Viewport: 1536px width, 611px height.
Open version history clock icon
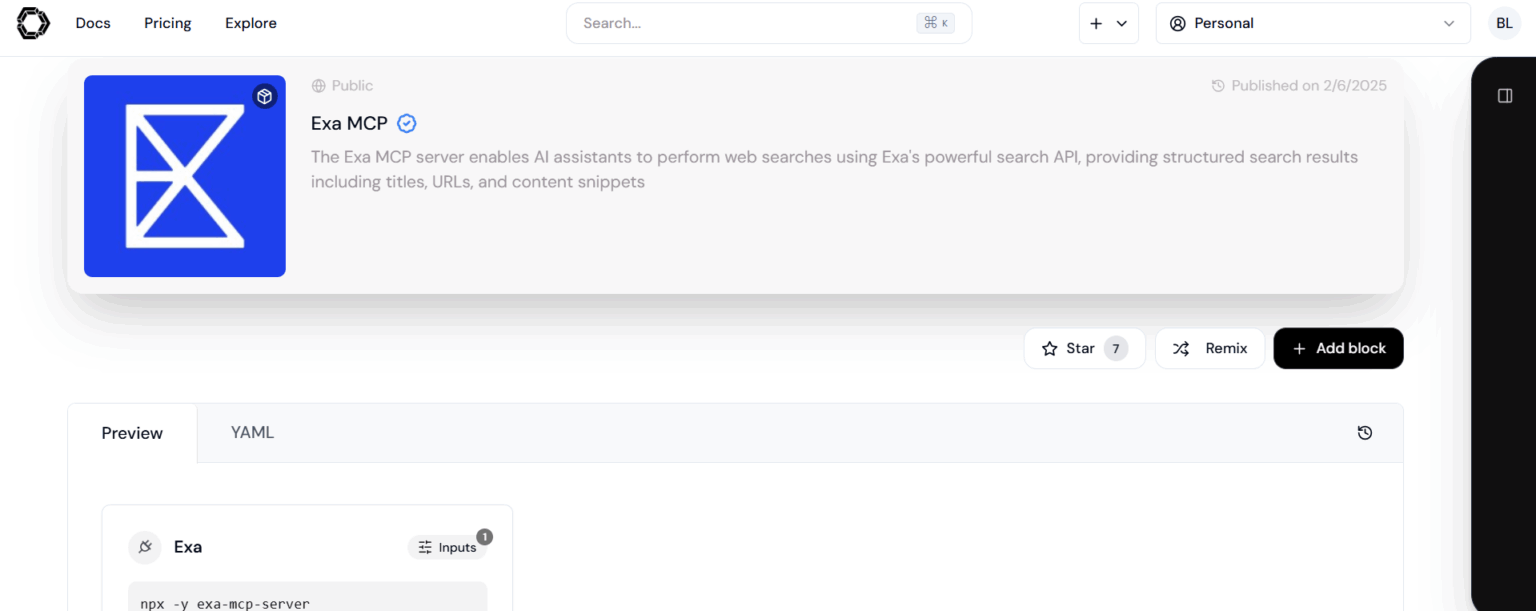click(1365, 433)
